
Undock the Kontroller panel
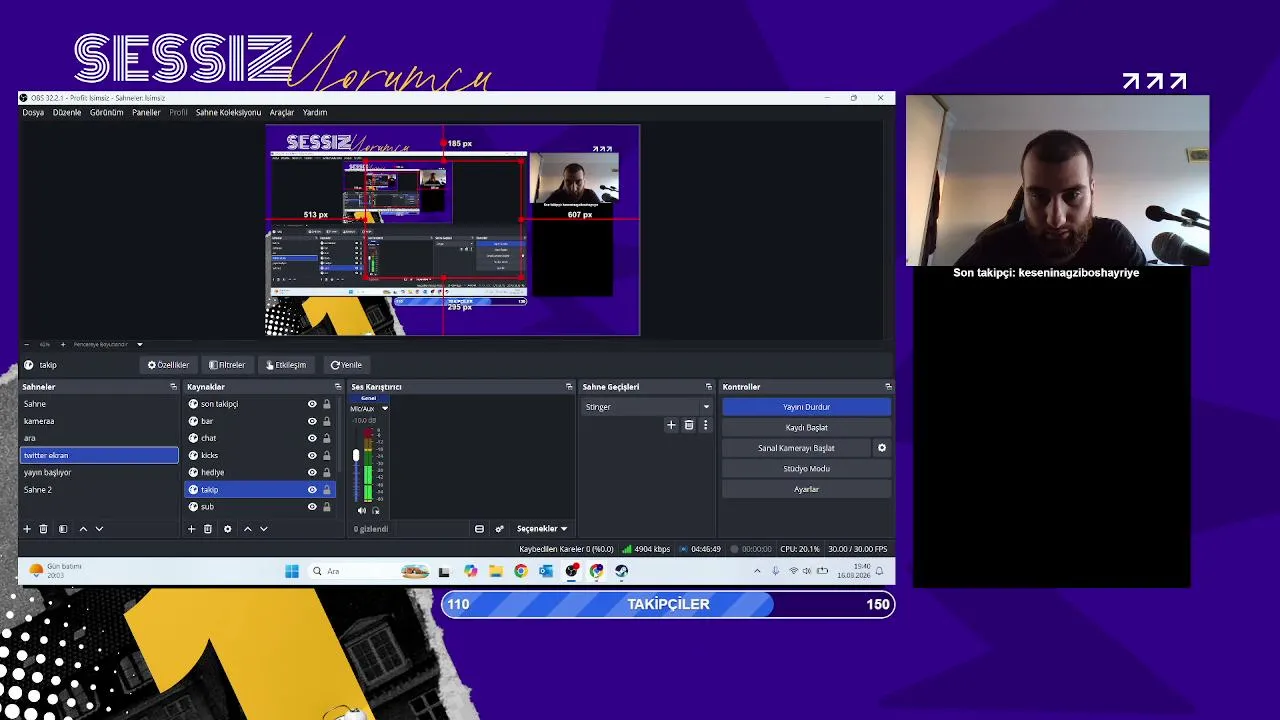tap(888, 387)
